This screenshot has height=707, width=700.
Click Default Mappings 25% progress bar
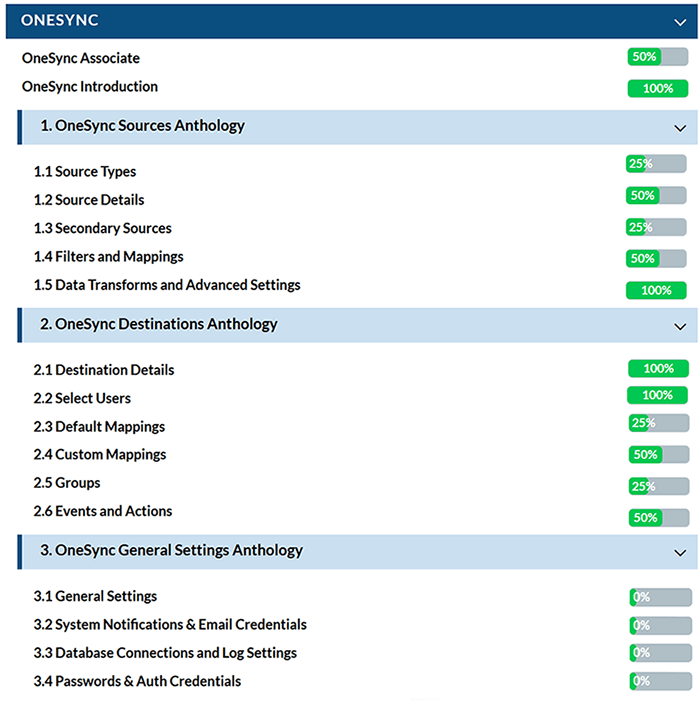pos(659,423)
